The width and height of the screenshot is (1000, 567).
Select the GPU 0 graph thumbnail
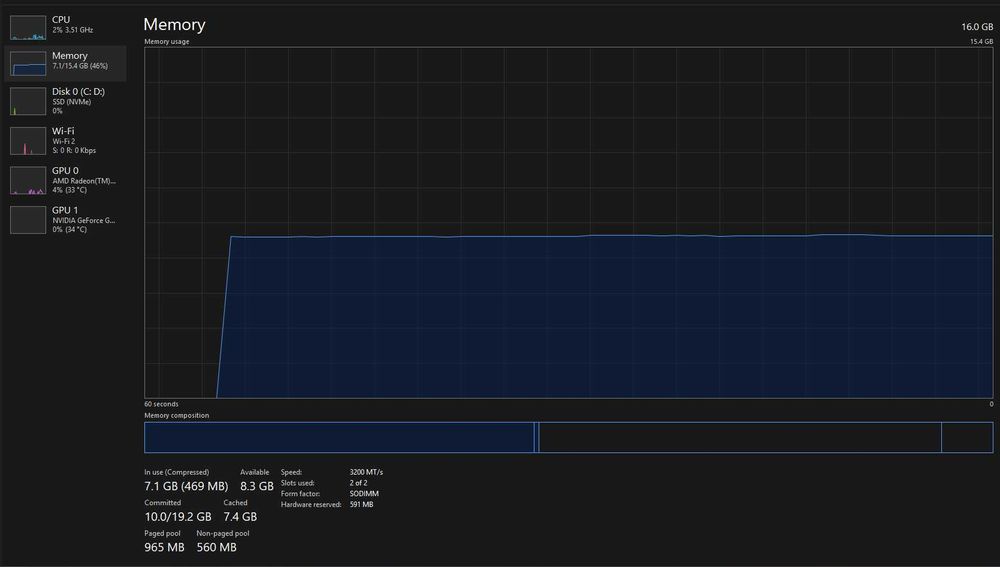pyautogui.click(x=27, y=180)
